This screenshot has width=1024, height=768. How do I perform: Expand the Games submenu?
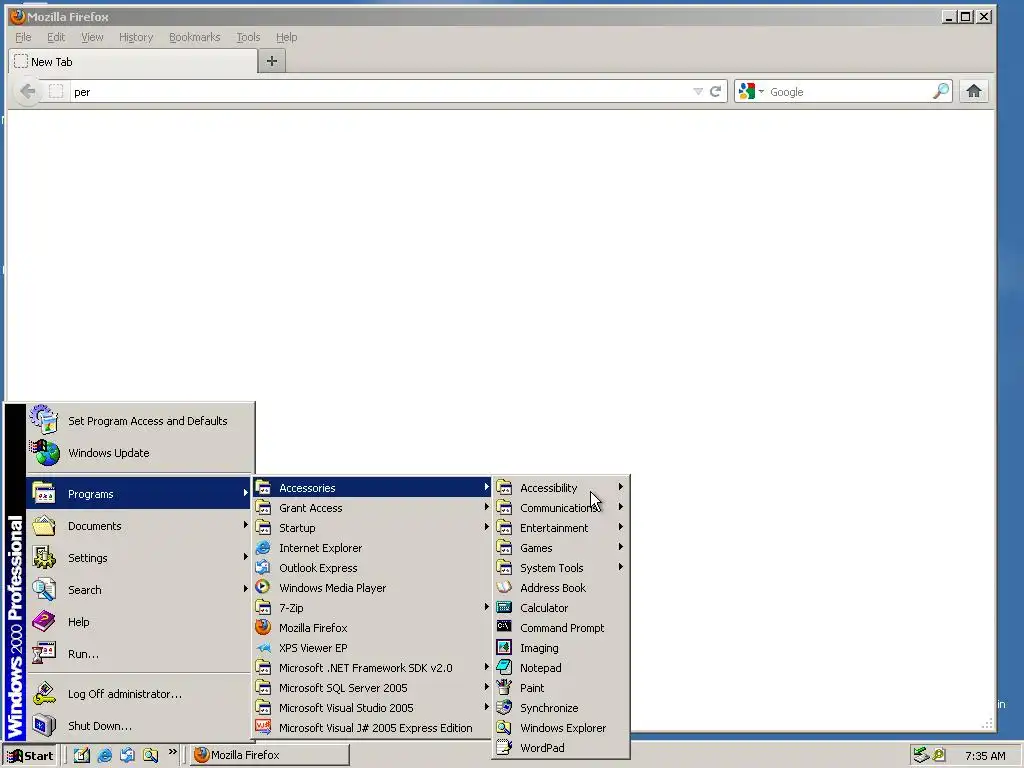[561, 548]
